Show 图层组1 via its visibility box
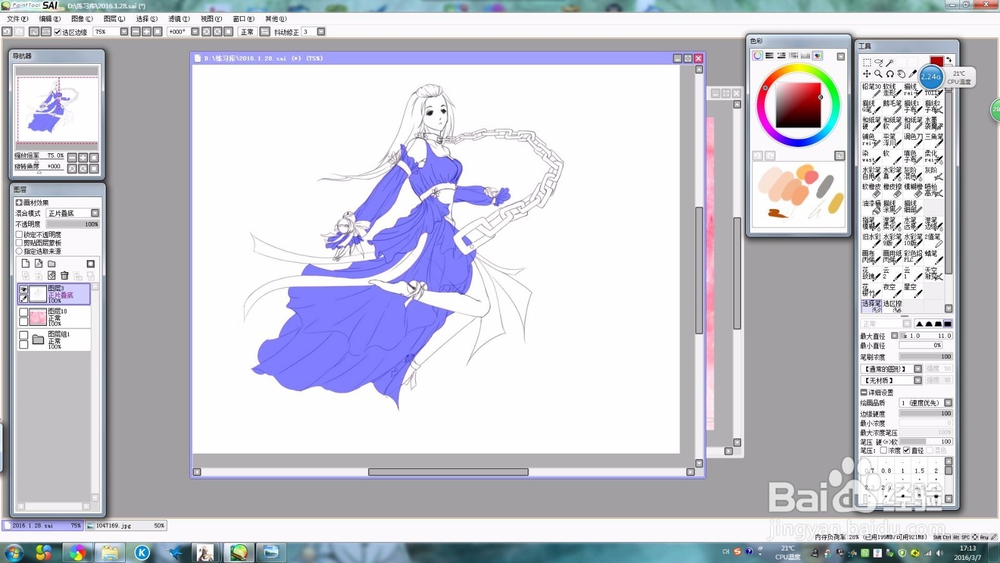1000x563 pixels. 23,335
